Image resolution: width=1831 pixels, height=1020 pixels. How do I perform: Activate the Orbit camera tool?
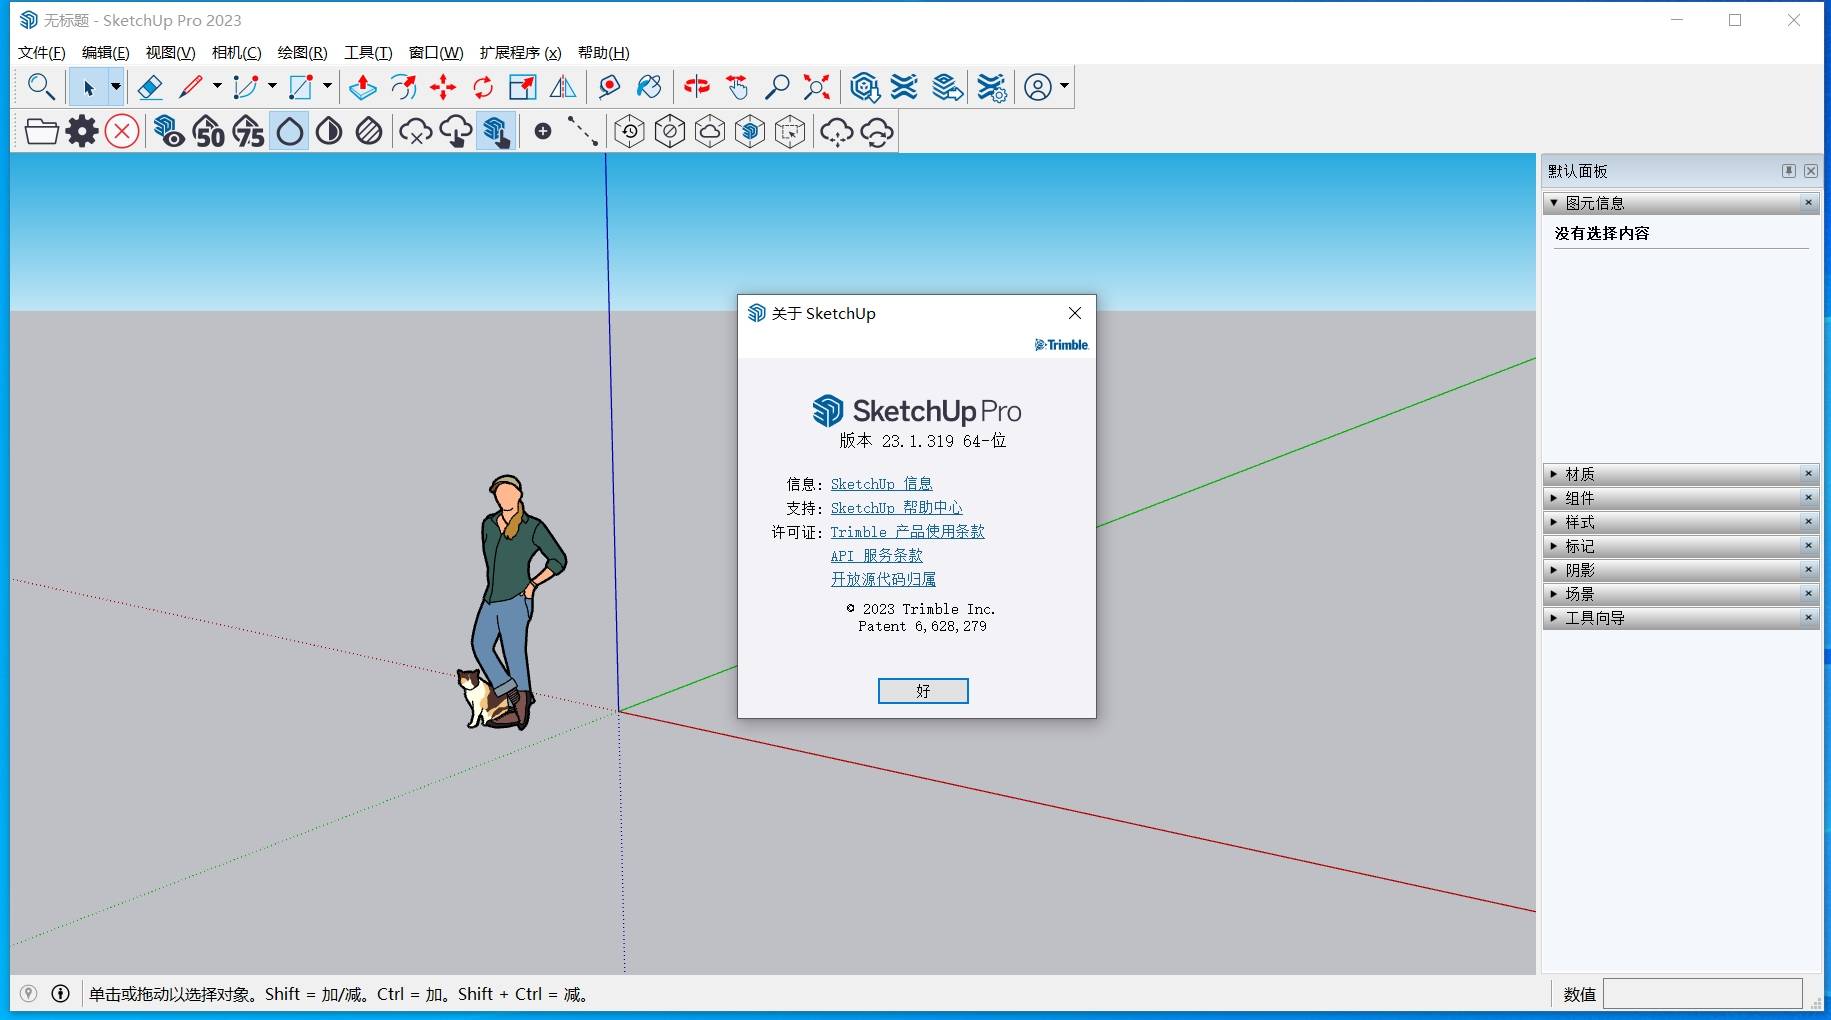697,88
